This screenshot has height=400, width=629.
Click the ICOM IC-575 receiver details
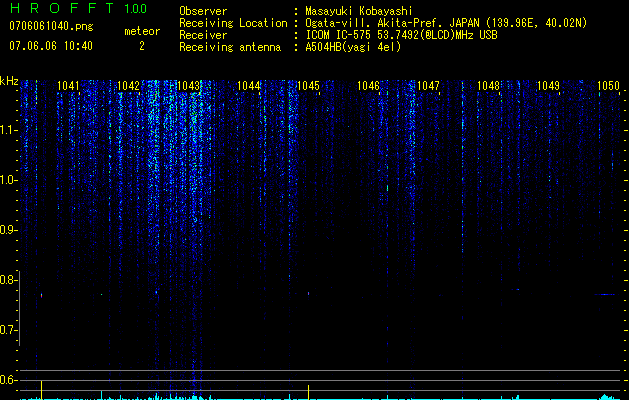click(x=401, y=35)
